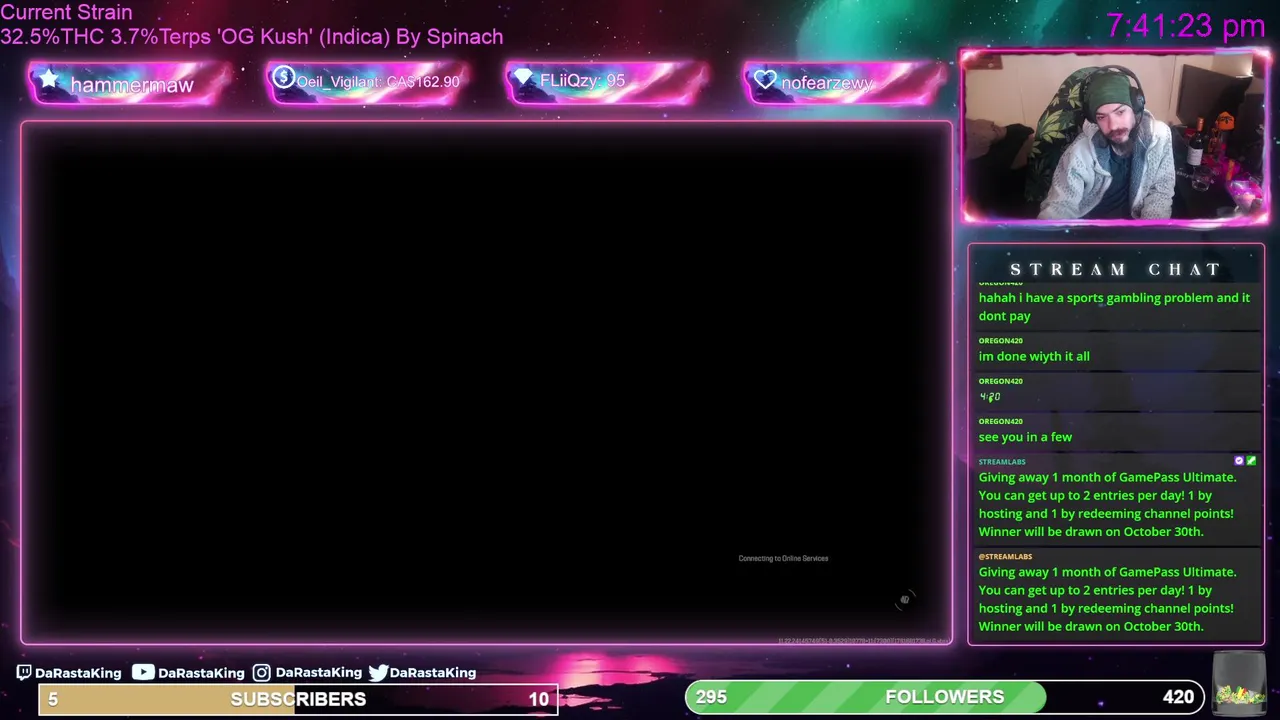Image resolution: width=1280 pixels, height=720 pixels.
Task: Click the Twitch icon next to DaRastaKing
Action: coord(24,673)
